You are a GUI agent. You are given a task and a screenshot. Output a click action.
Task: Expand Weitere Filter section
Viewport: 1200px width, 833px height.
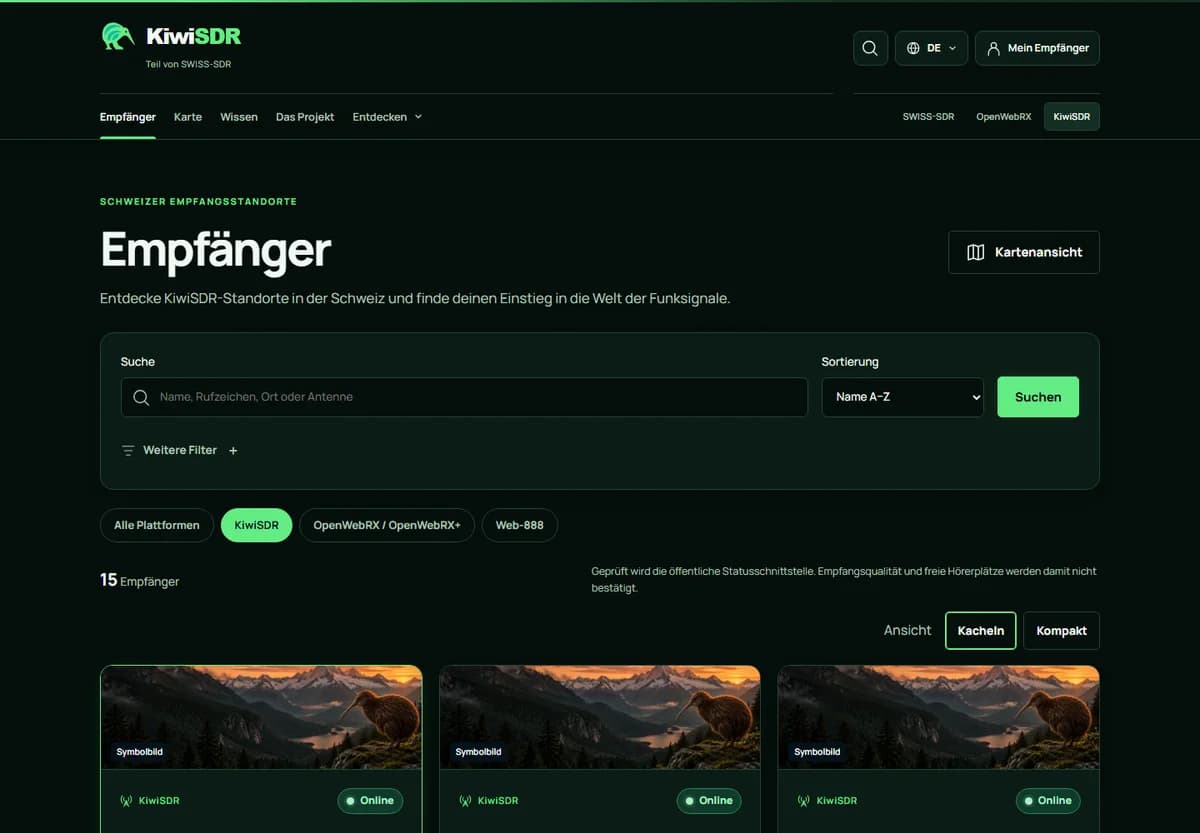click(179, 451)
